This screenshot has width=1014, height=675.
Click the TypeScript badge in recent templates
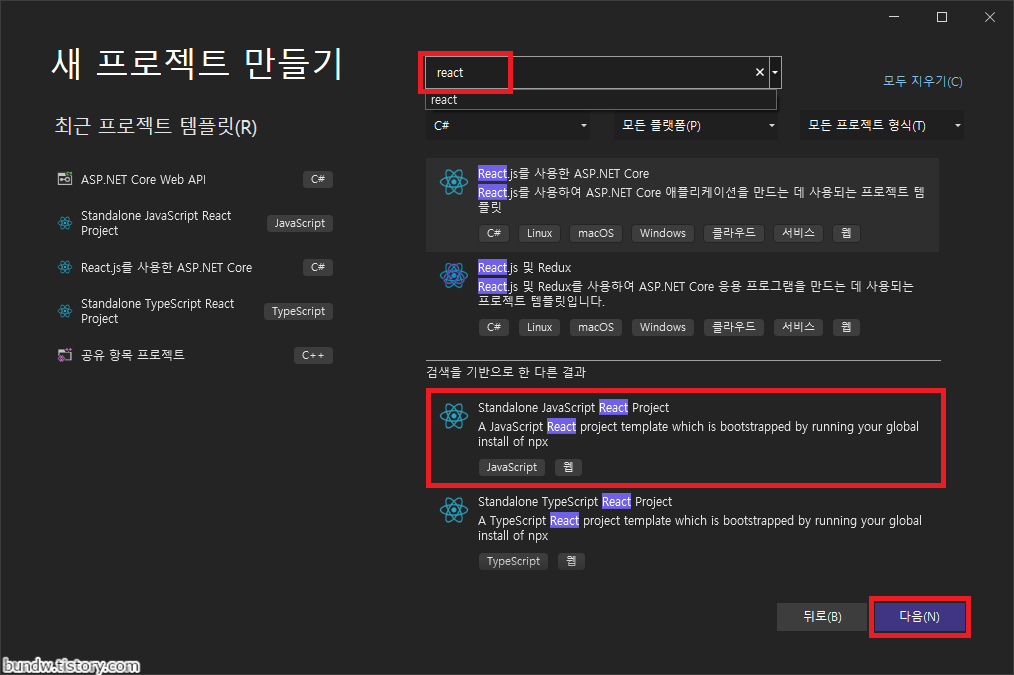tap(298, 311)
